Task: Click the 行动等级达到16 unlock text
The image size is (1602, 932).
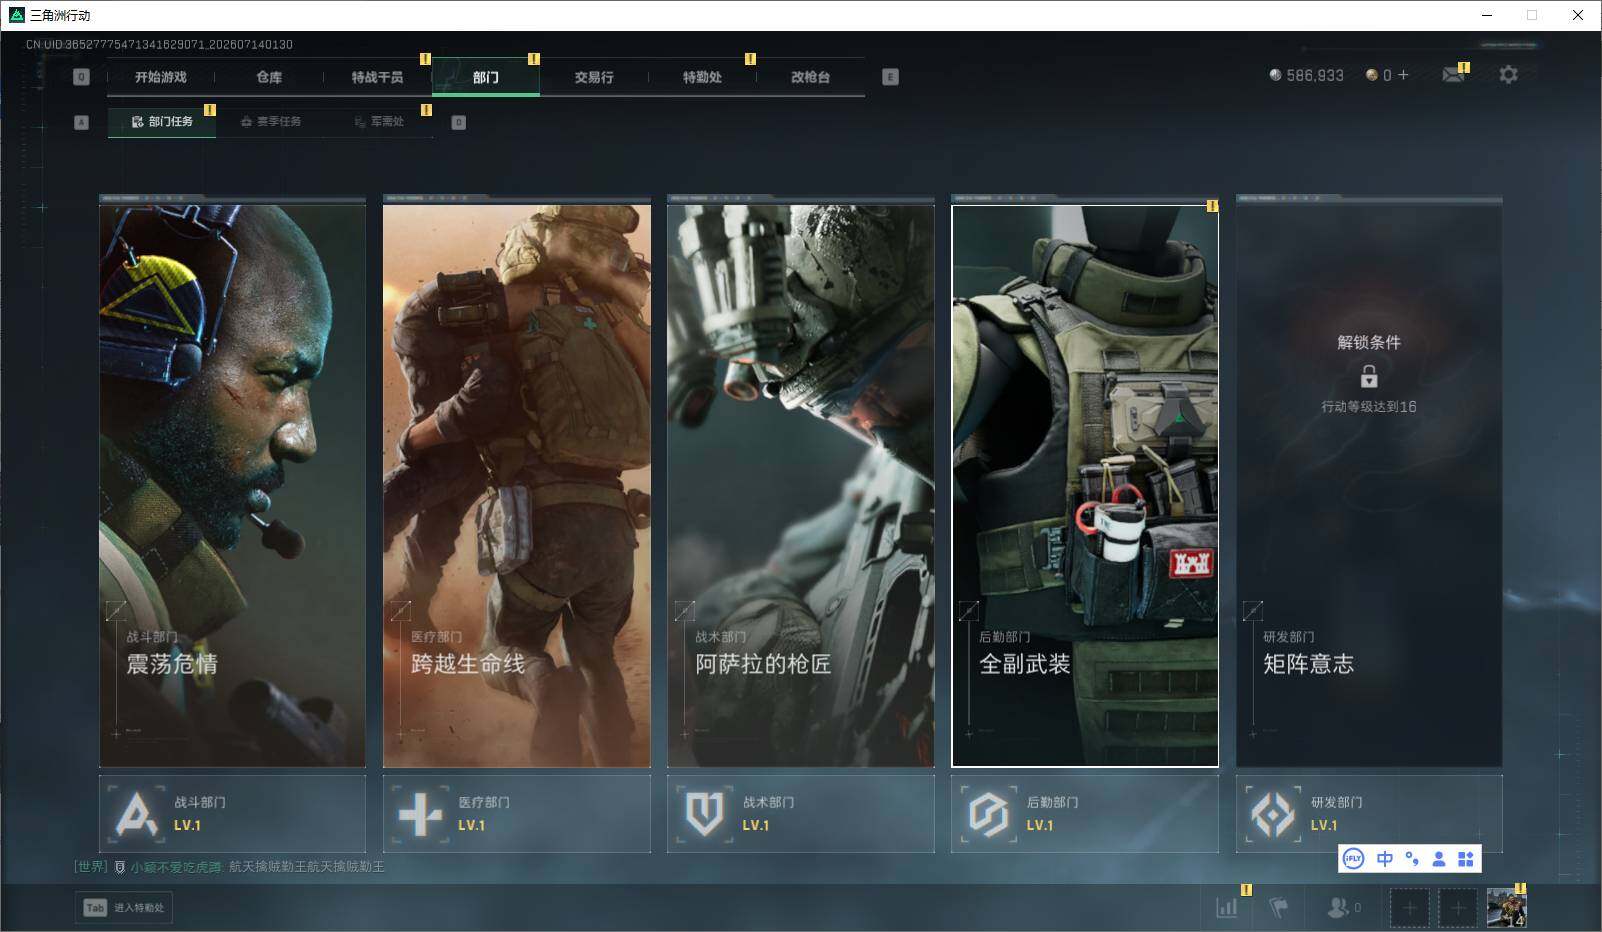Action: (x=1369, y=407)
